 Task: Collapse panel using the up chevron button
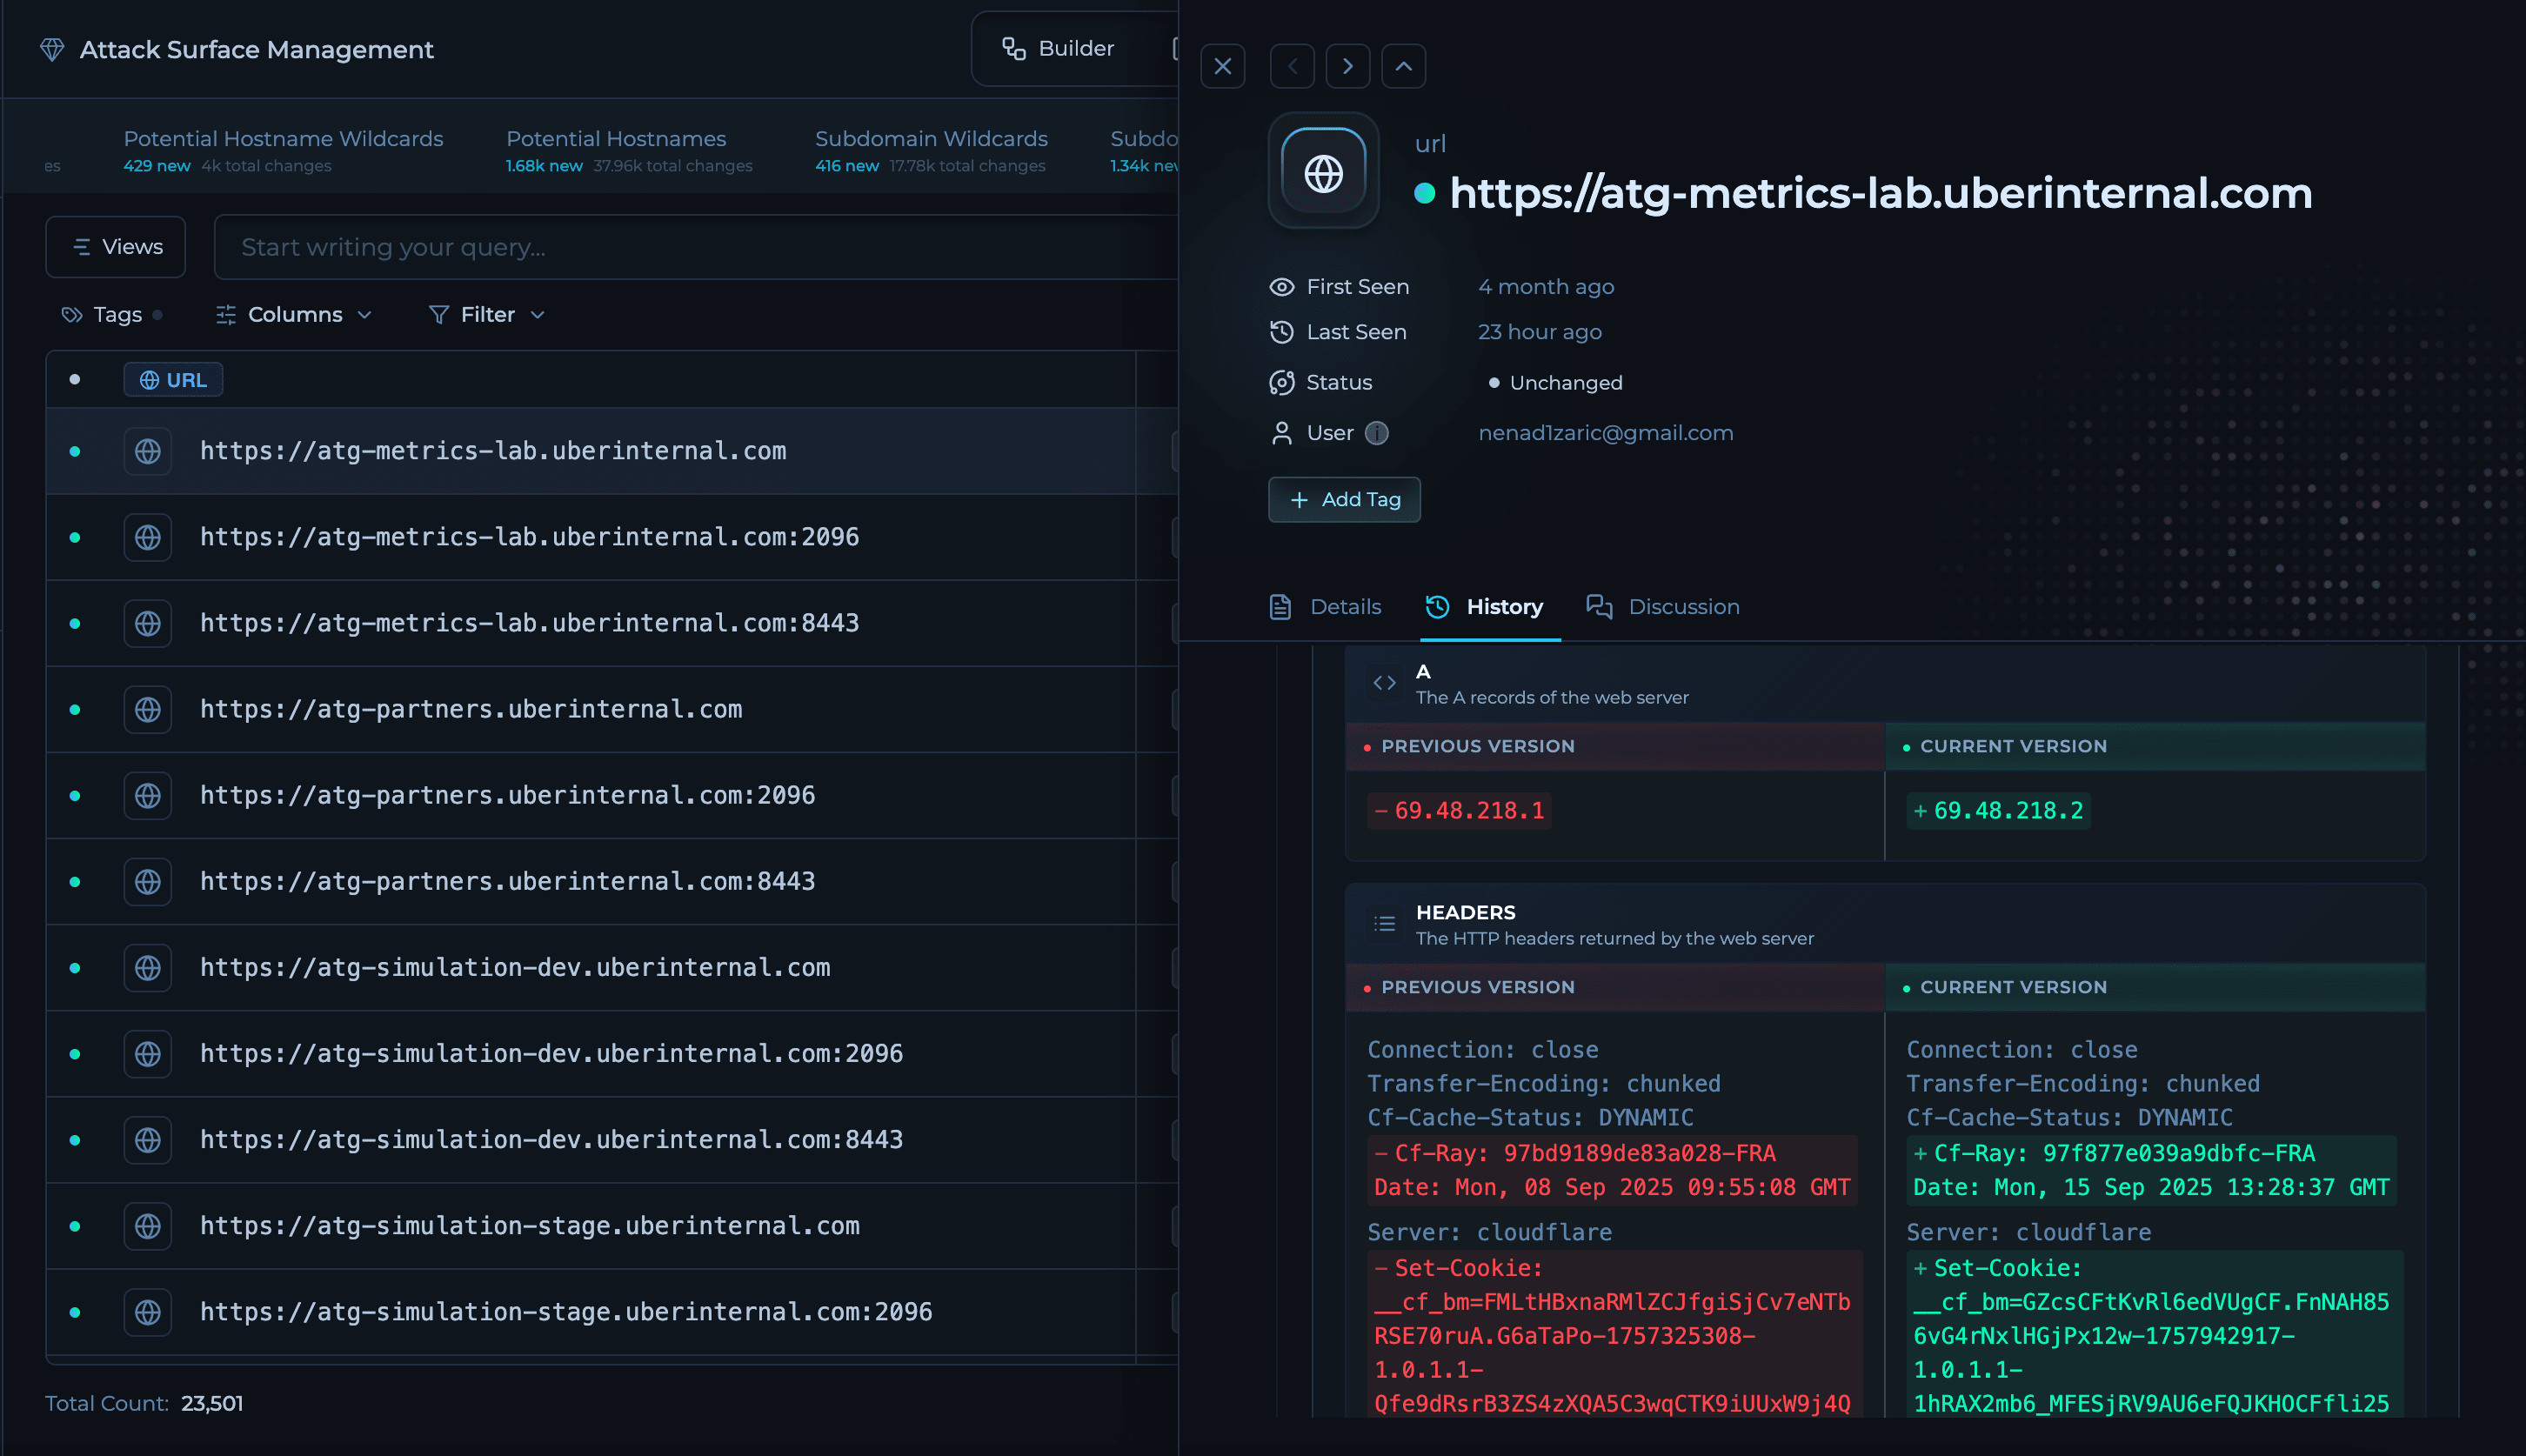[1403, 66]
